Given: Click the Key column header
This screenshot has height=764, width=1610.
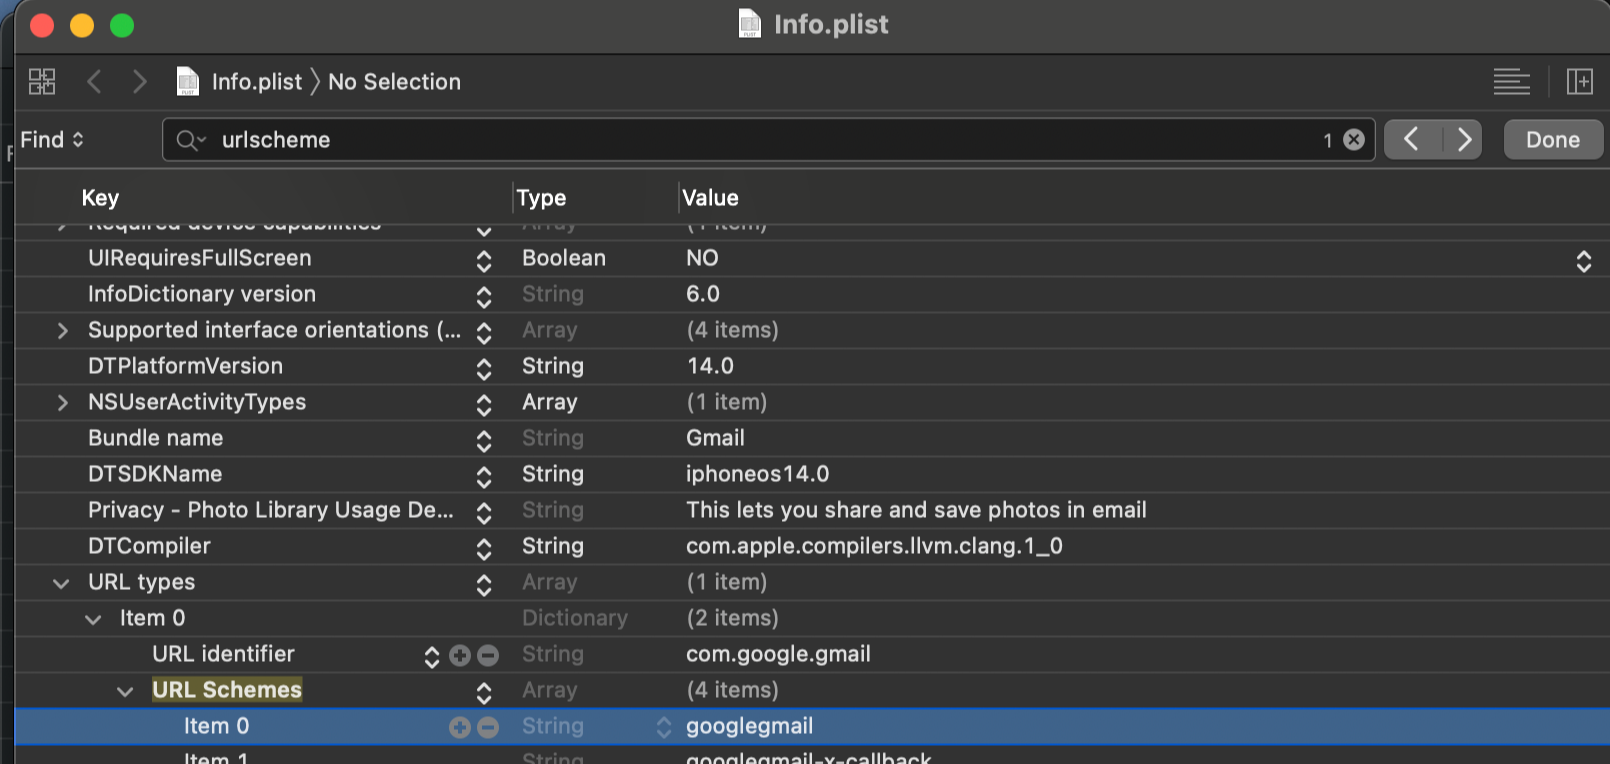Looking at the screenshot, I should tap(100, 198).
